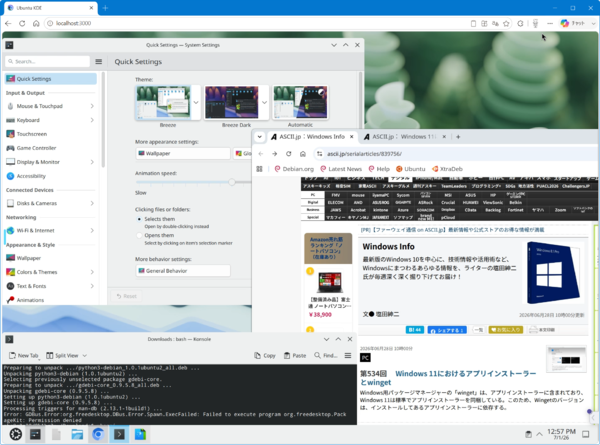Open the XtraDeb bookmark
This screenshot has height=445, width=600.
tap(447, 169)
